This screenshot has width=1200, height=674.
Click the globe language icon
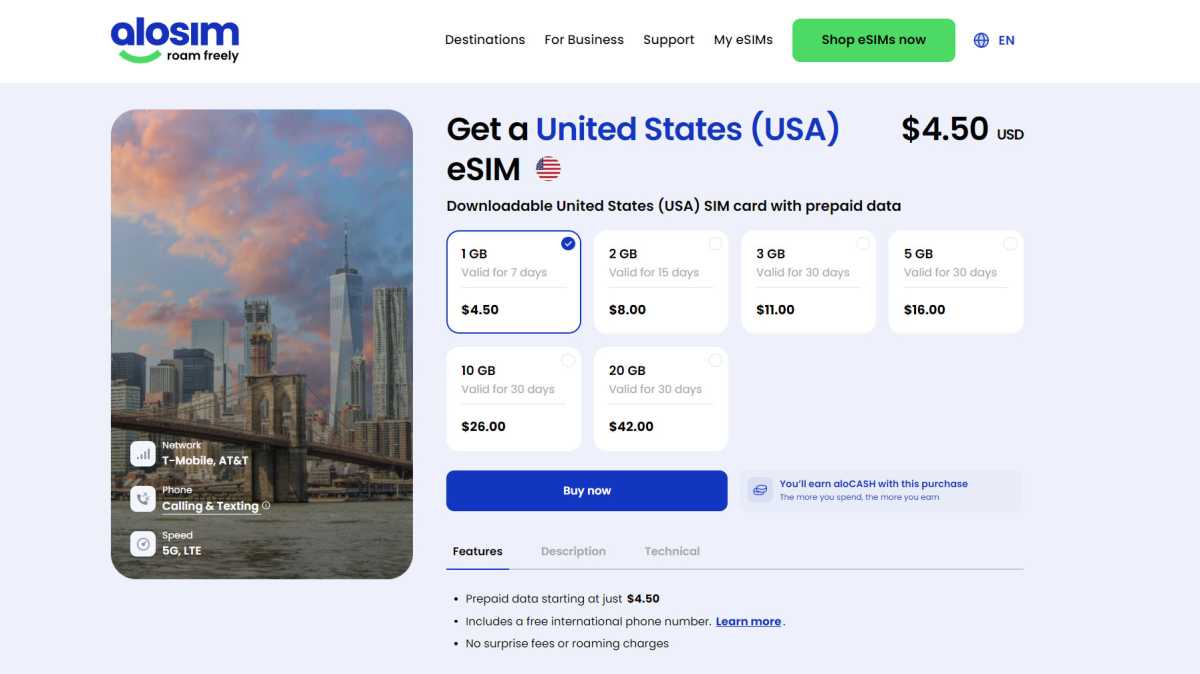tap(981, 41)
